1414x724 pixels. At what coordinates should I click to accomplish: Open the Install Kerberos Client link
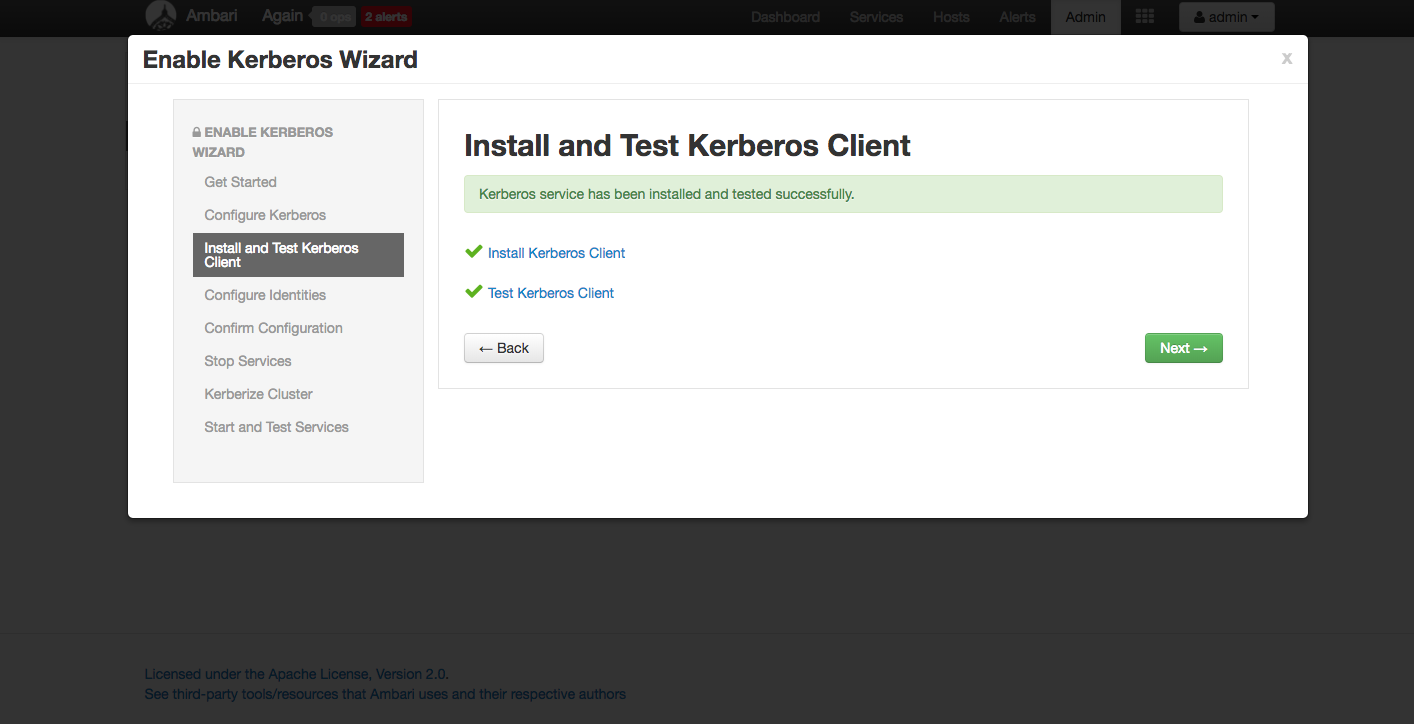point(556,253)
